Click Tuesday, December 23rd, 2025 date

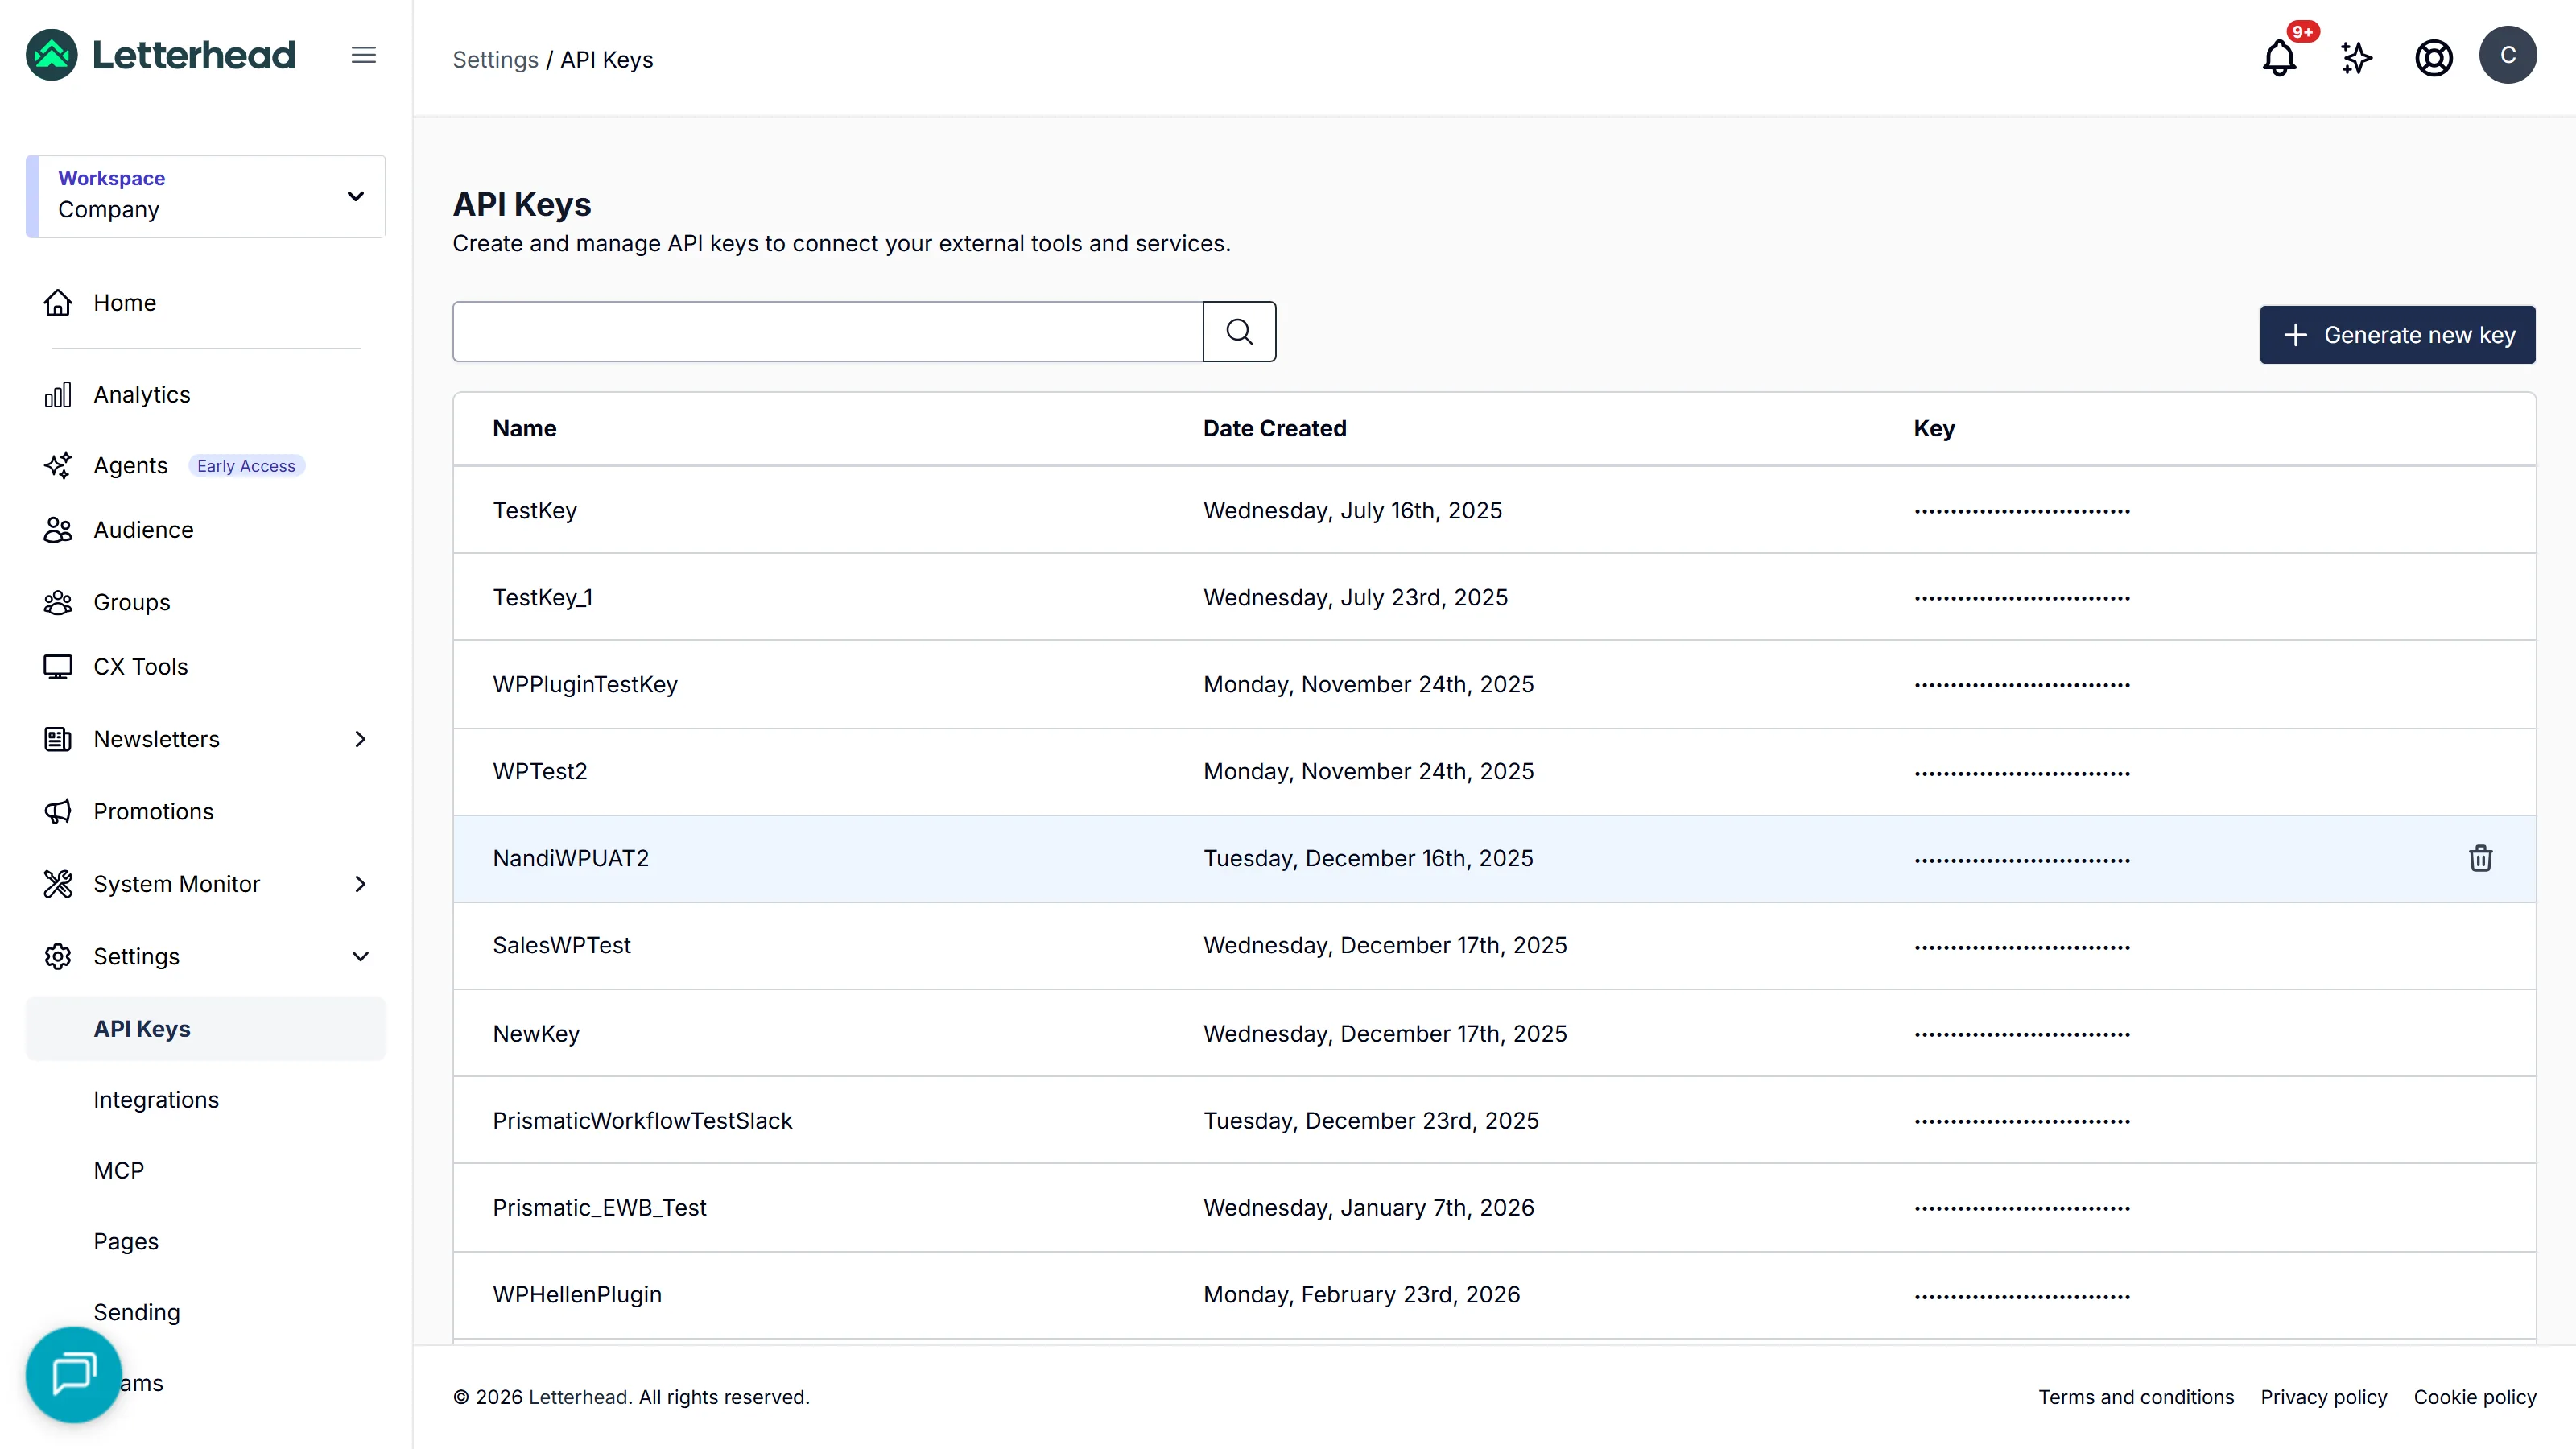[x=1371, y=1121]
